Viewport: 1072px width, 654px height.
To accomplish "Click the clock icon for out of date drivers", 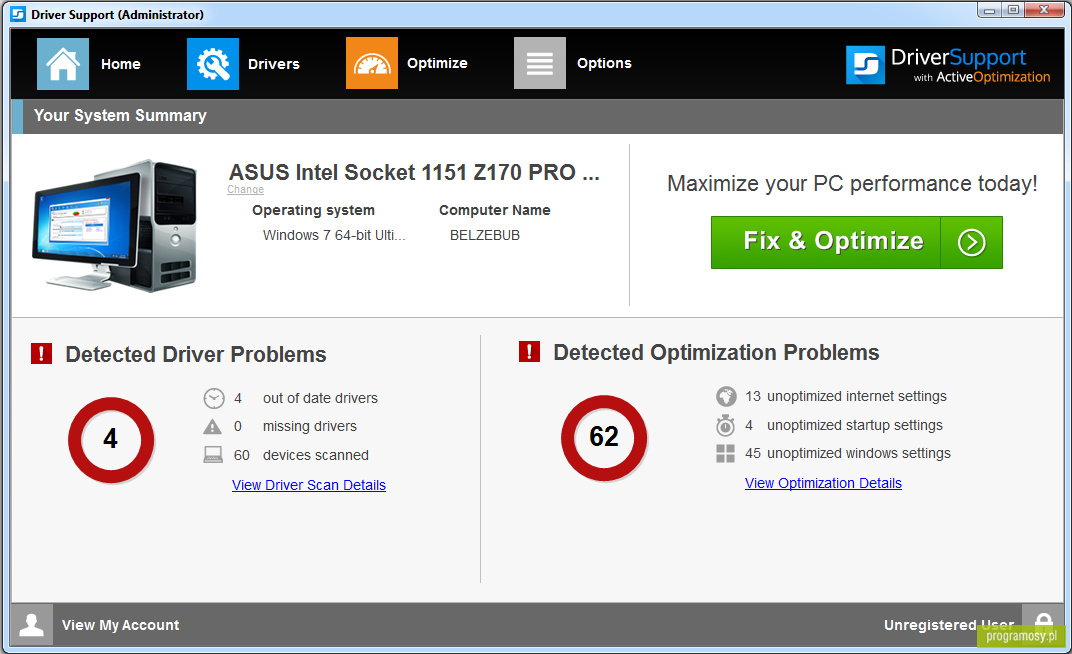I will 214,398.
